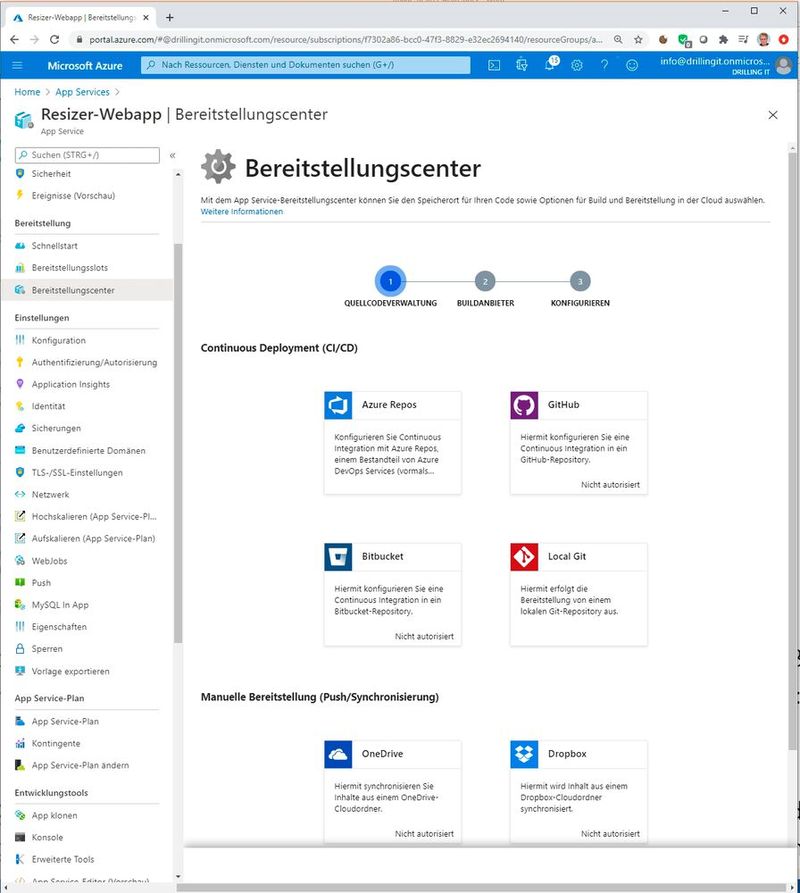Open portal settings gear
800x893 pixels.
(577, 65)
